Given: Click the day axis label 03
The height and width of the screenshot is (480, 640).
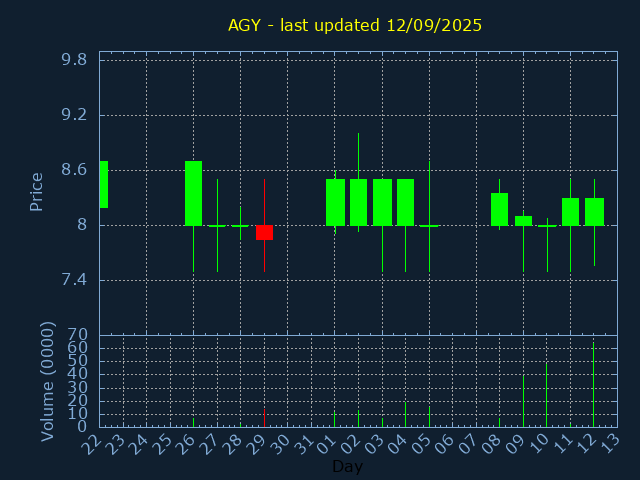Looking at the screenshot, I should point(374,444).
